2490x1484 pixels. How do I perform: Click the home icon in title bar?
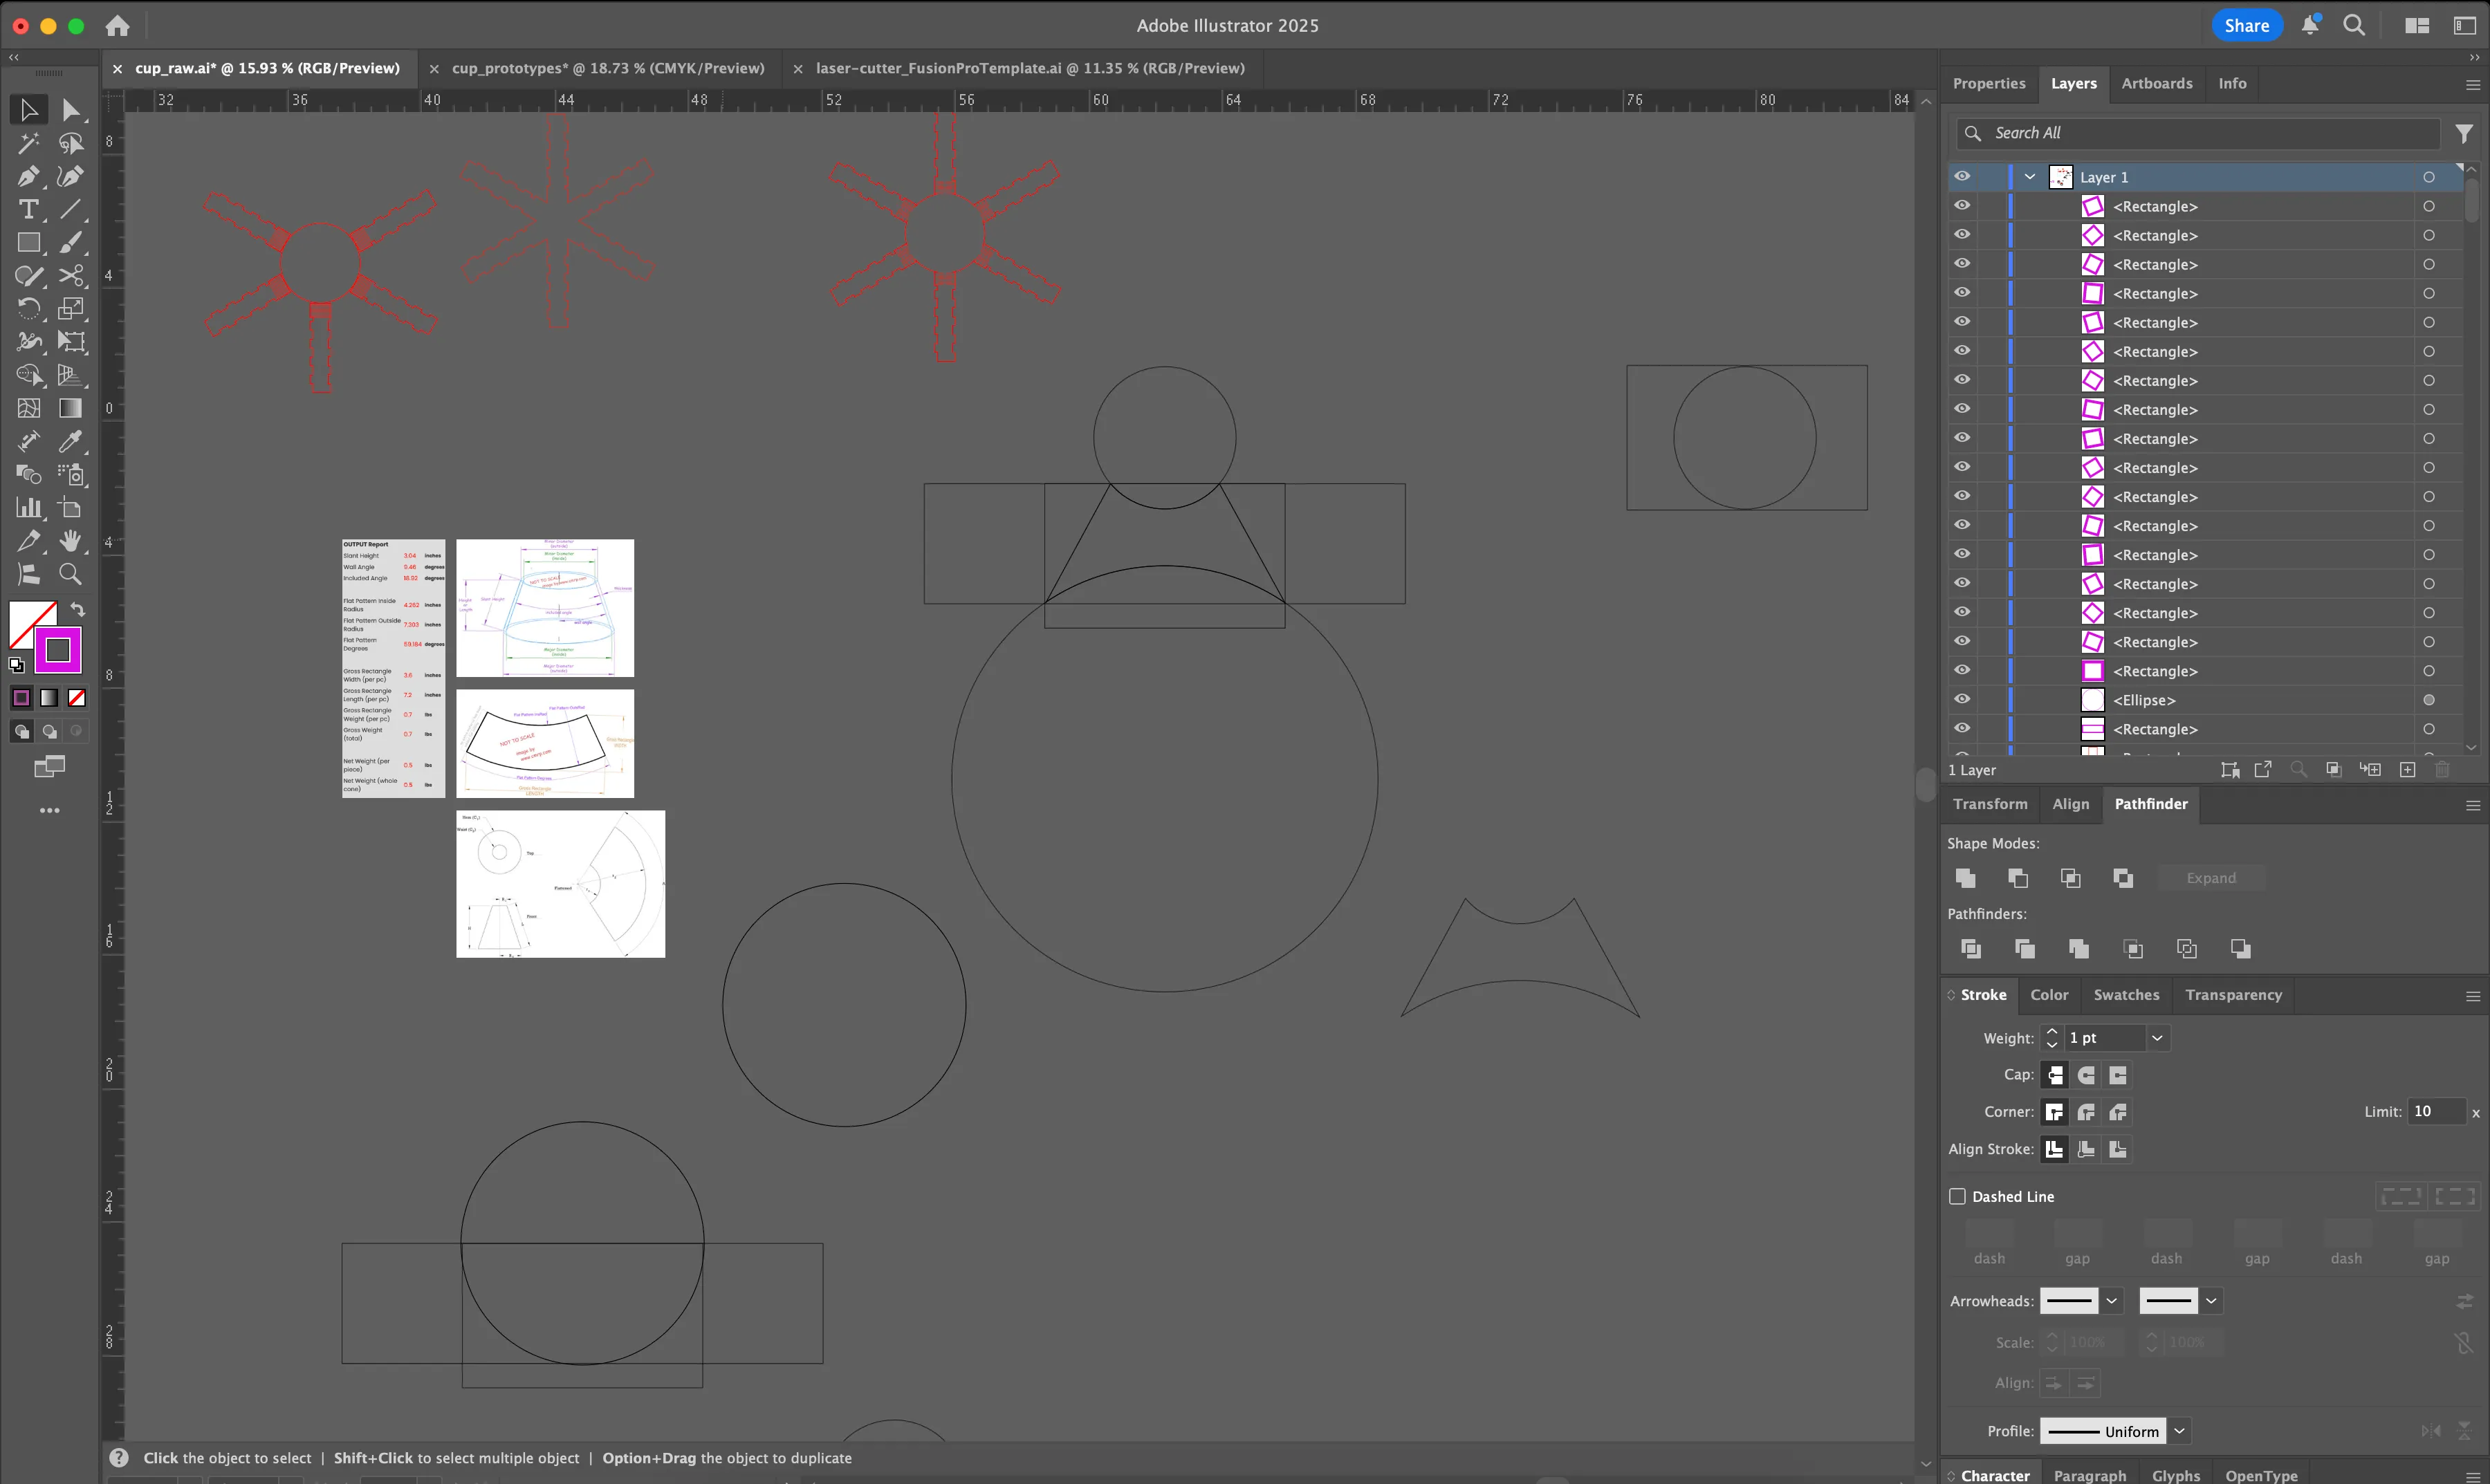click(x=117, y=26)
